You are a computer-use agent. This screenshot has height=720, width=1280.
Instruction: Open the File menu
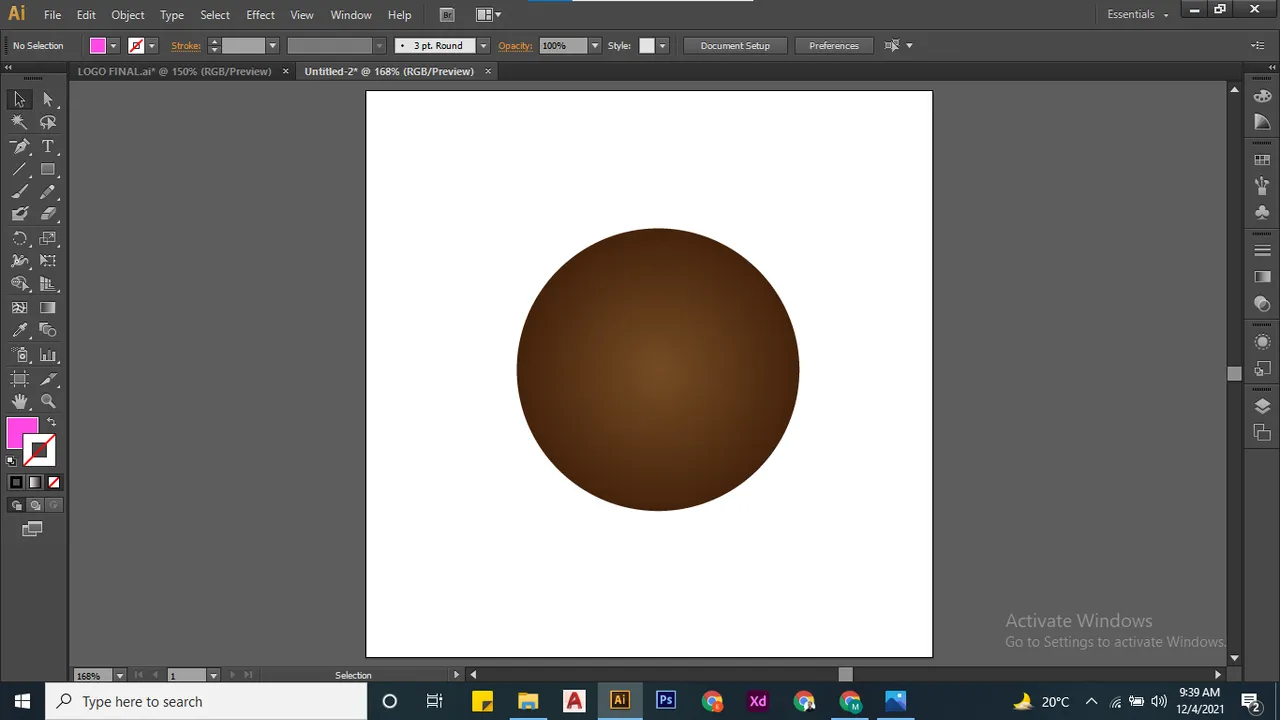click(52, 15)
